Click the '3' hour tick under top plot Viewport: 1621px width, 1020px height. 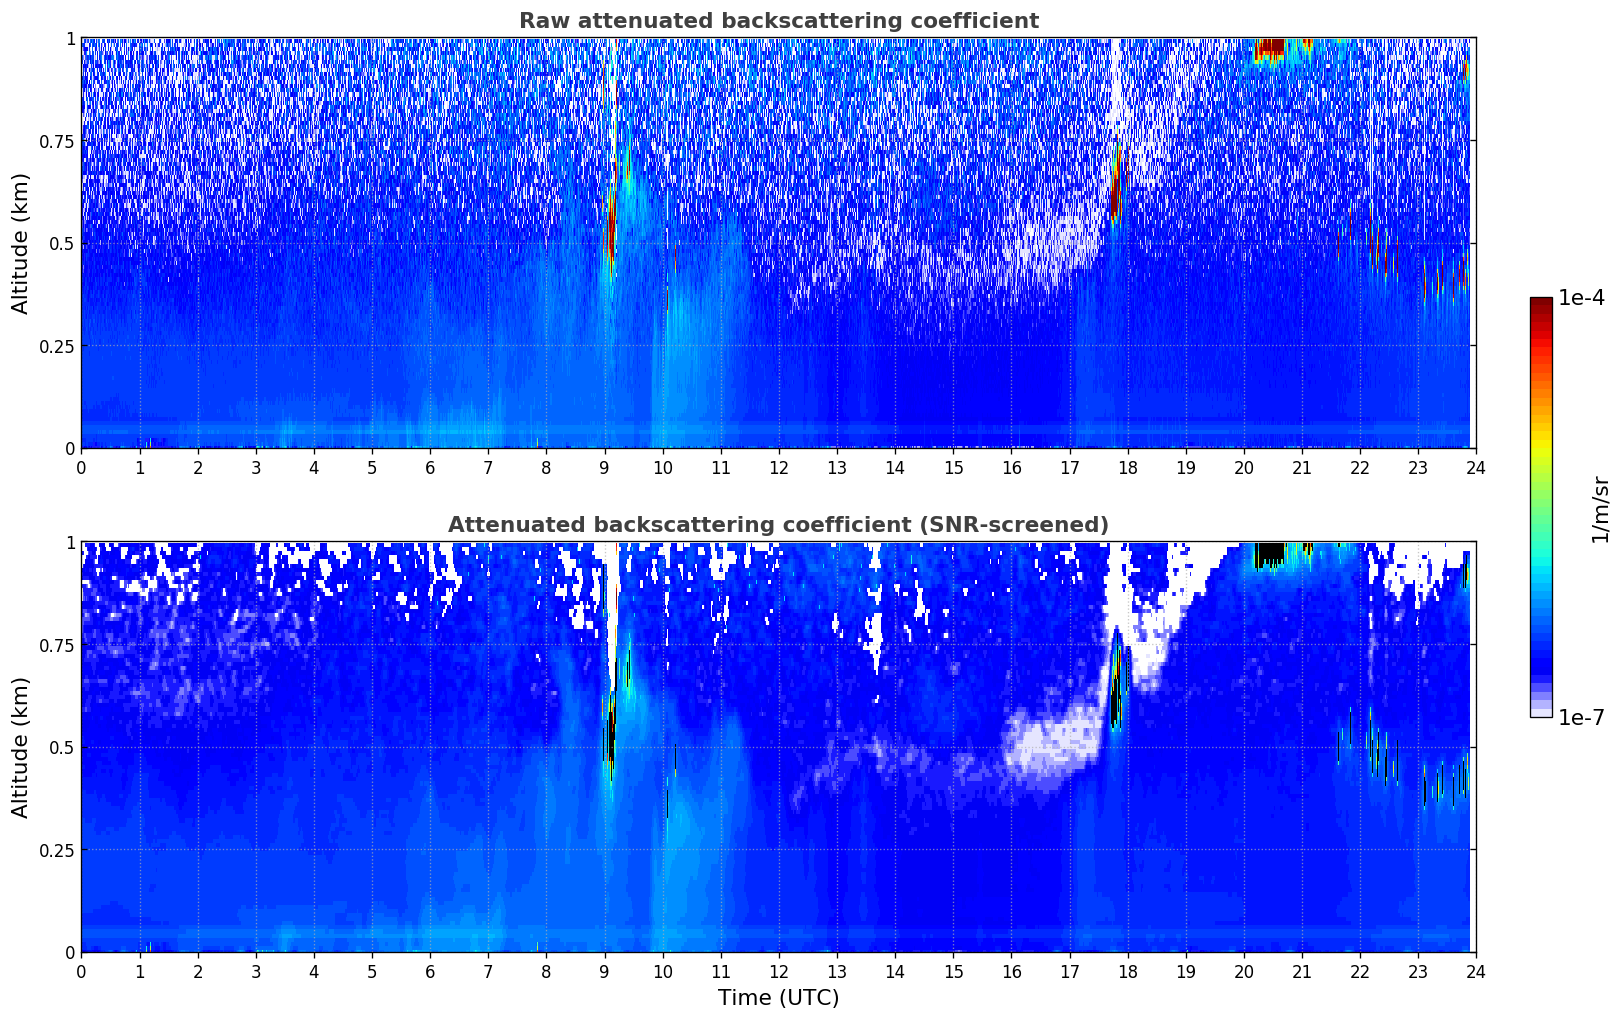[256, 467]
